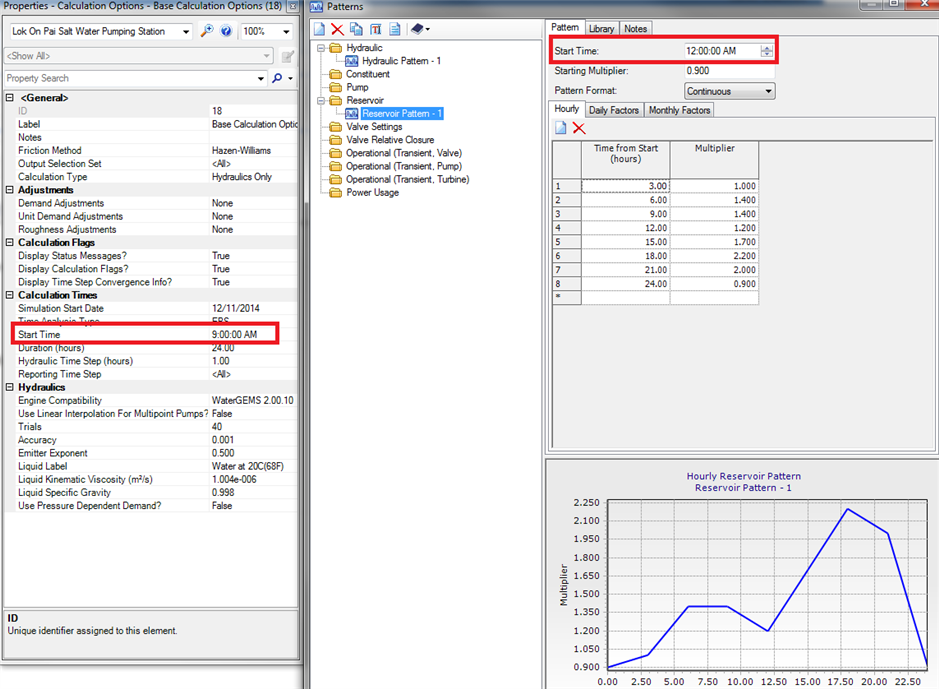Collapse the Adjustments section header

click(8, 189)
